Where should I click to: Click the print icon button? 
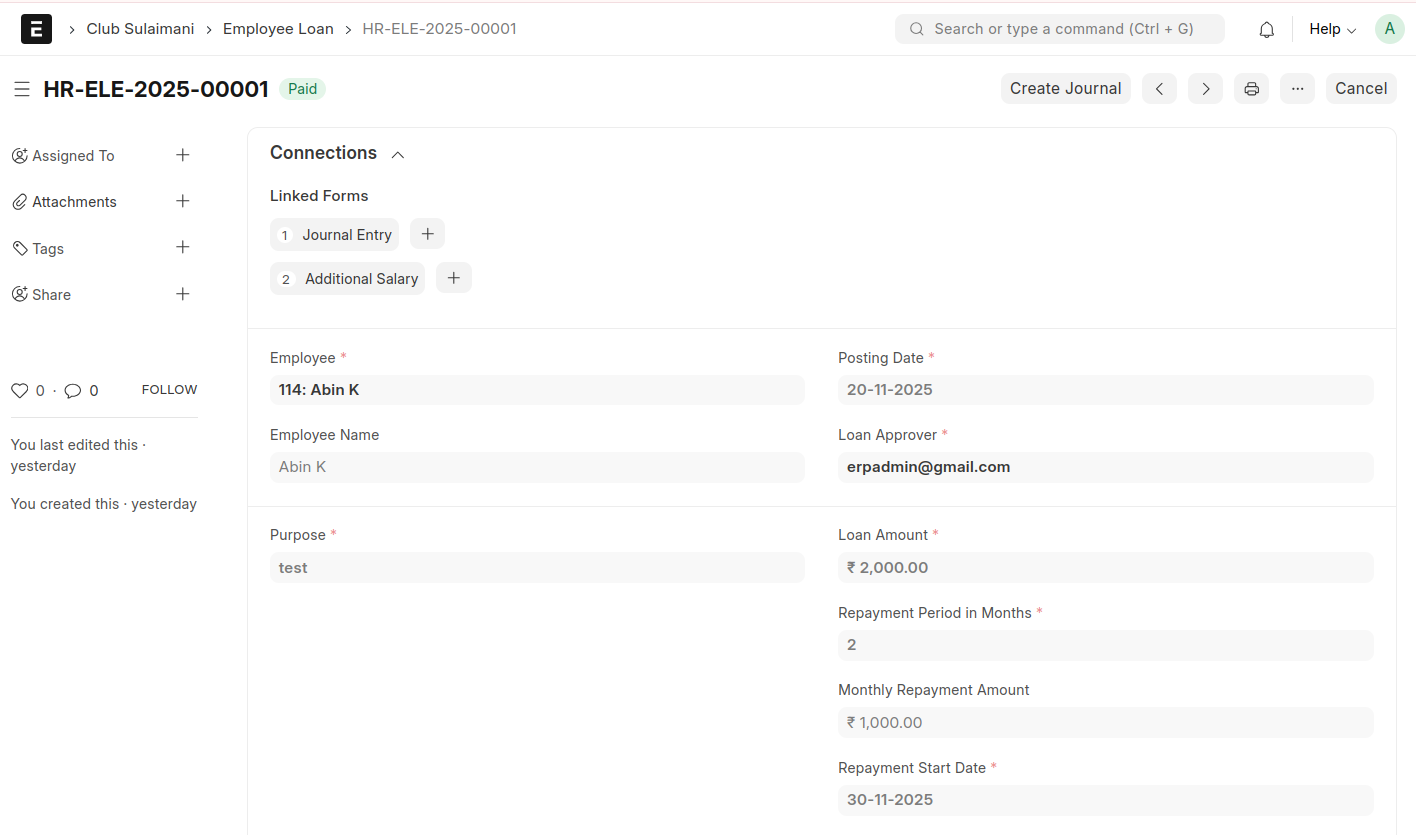click(1251, 89)
